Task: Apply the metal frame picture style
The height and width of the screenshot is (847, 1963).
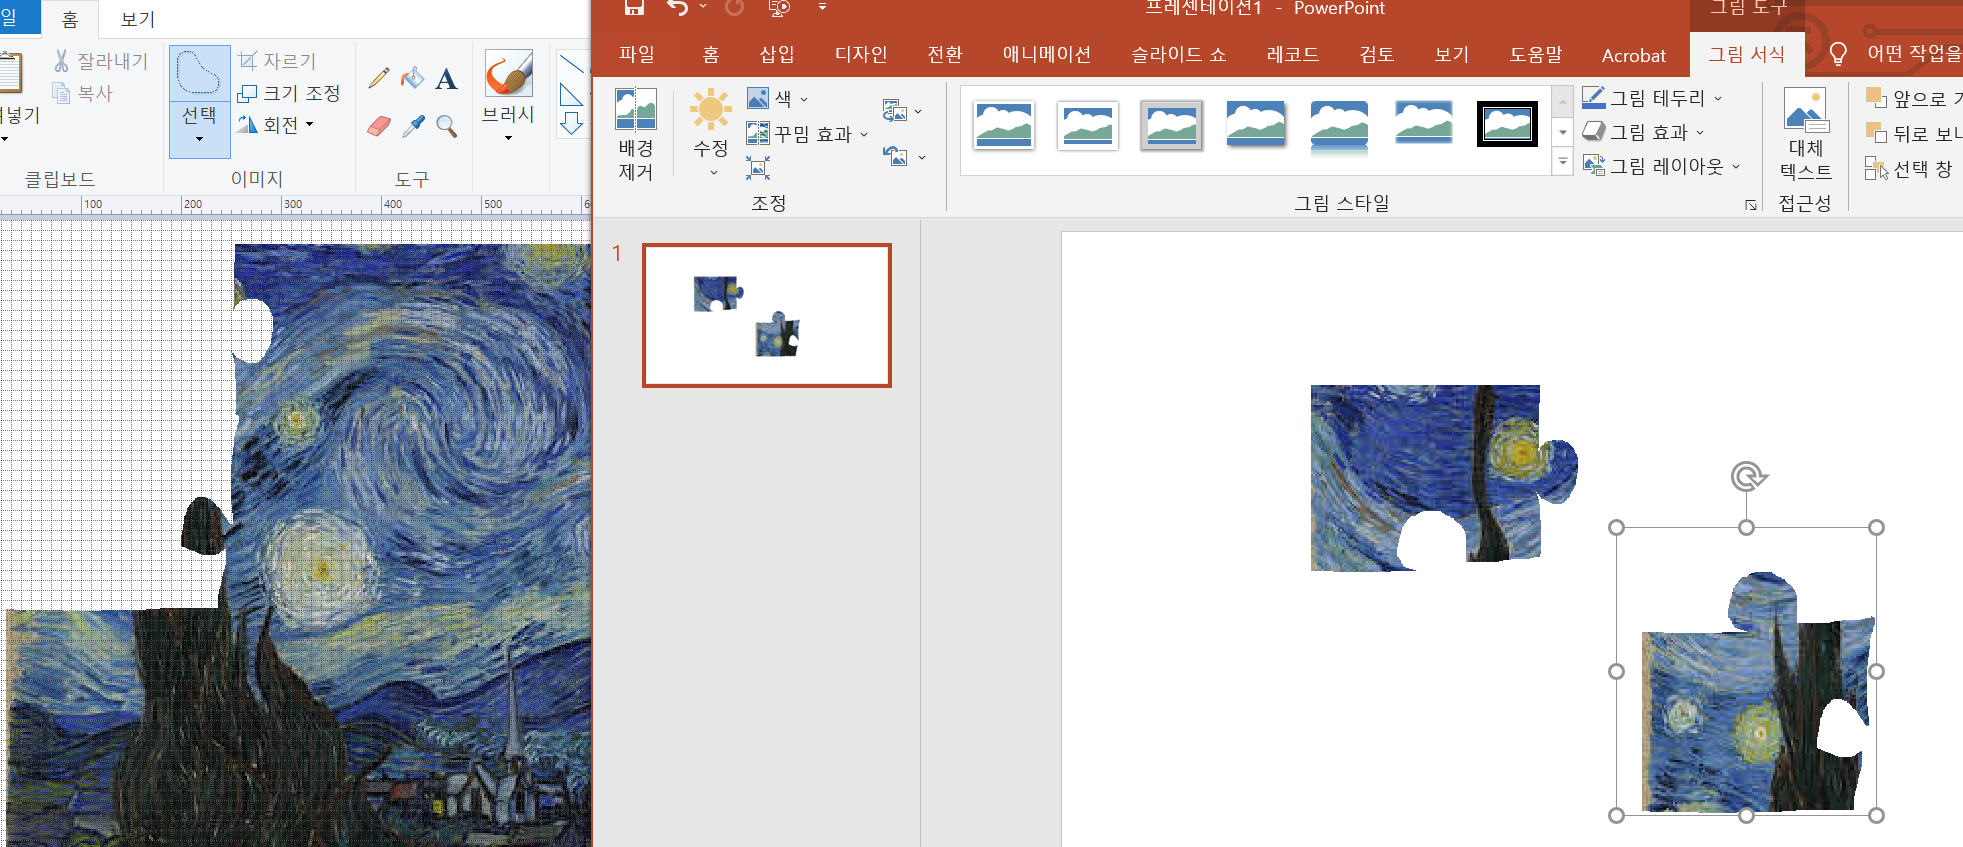Action: tap(1171, 125)
